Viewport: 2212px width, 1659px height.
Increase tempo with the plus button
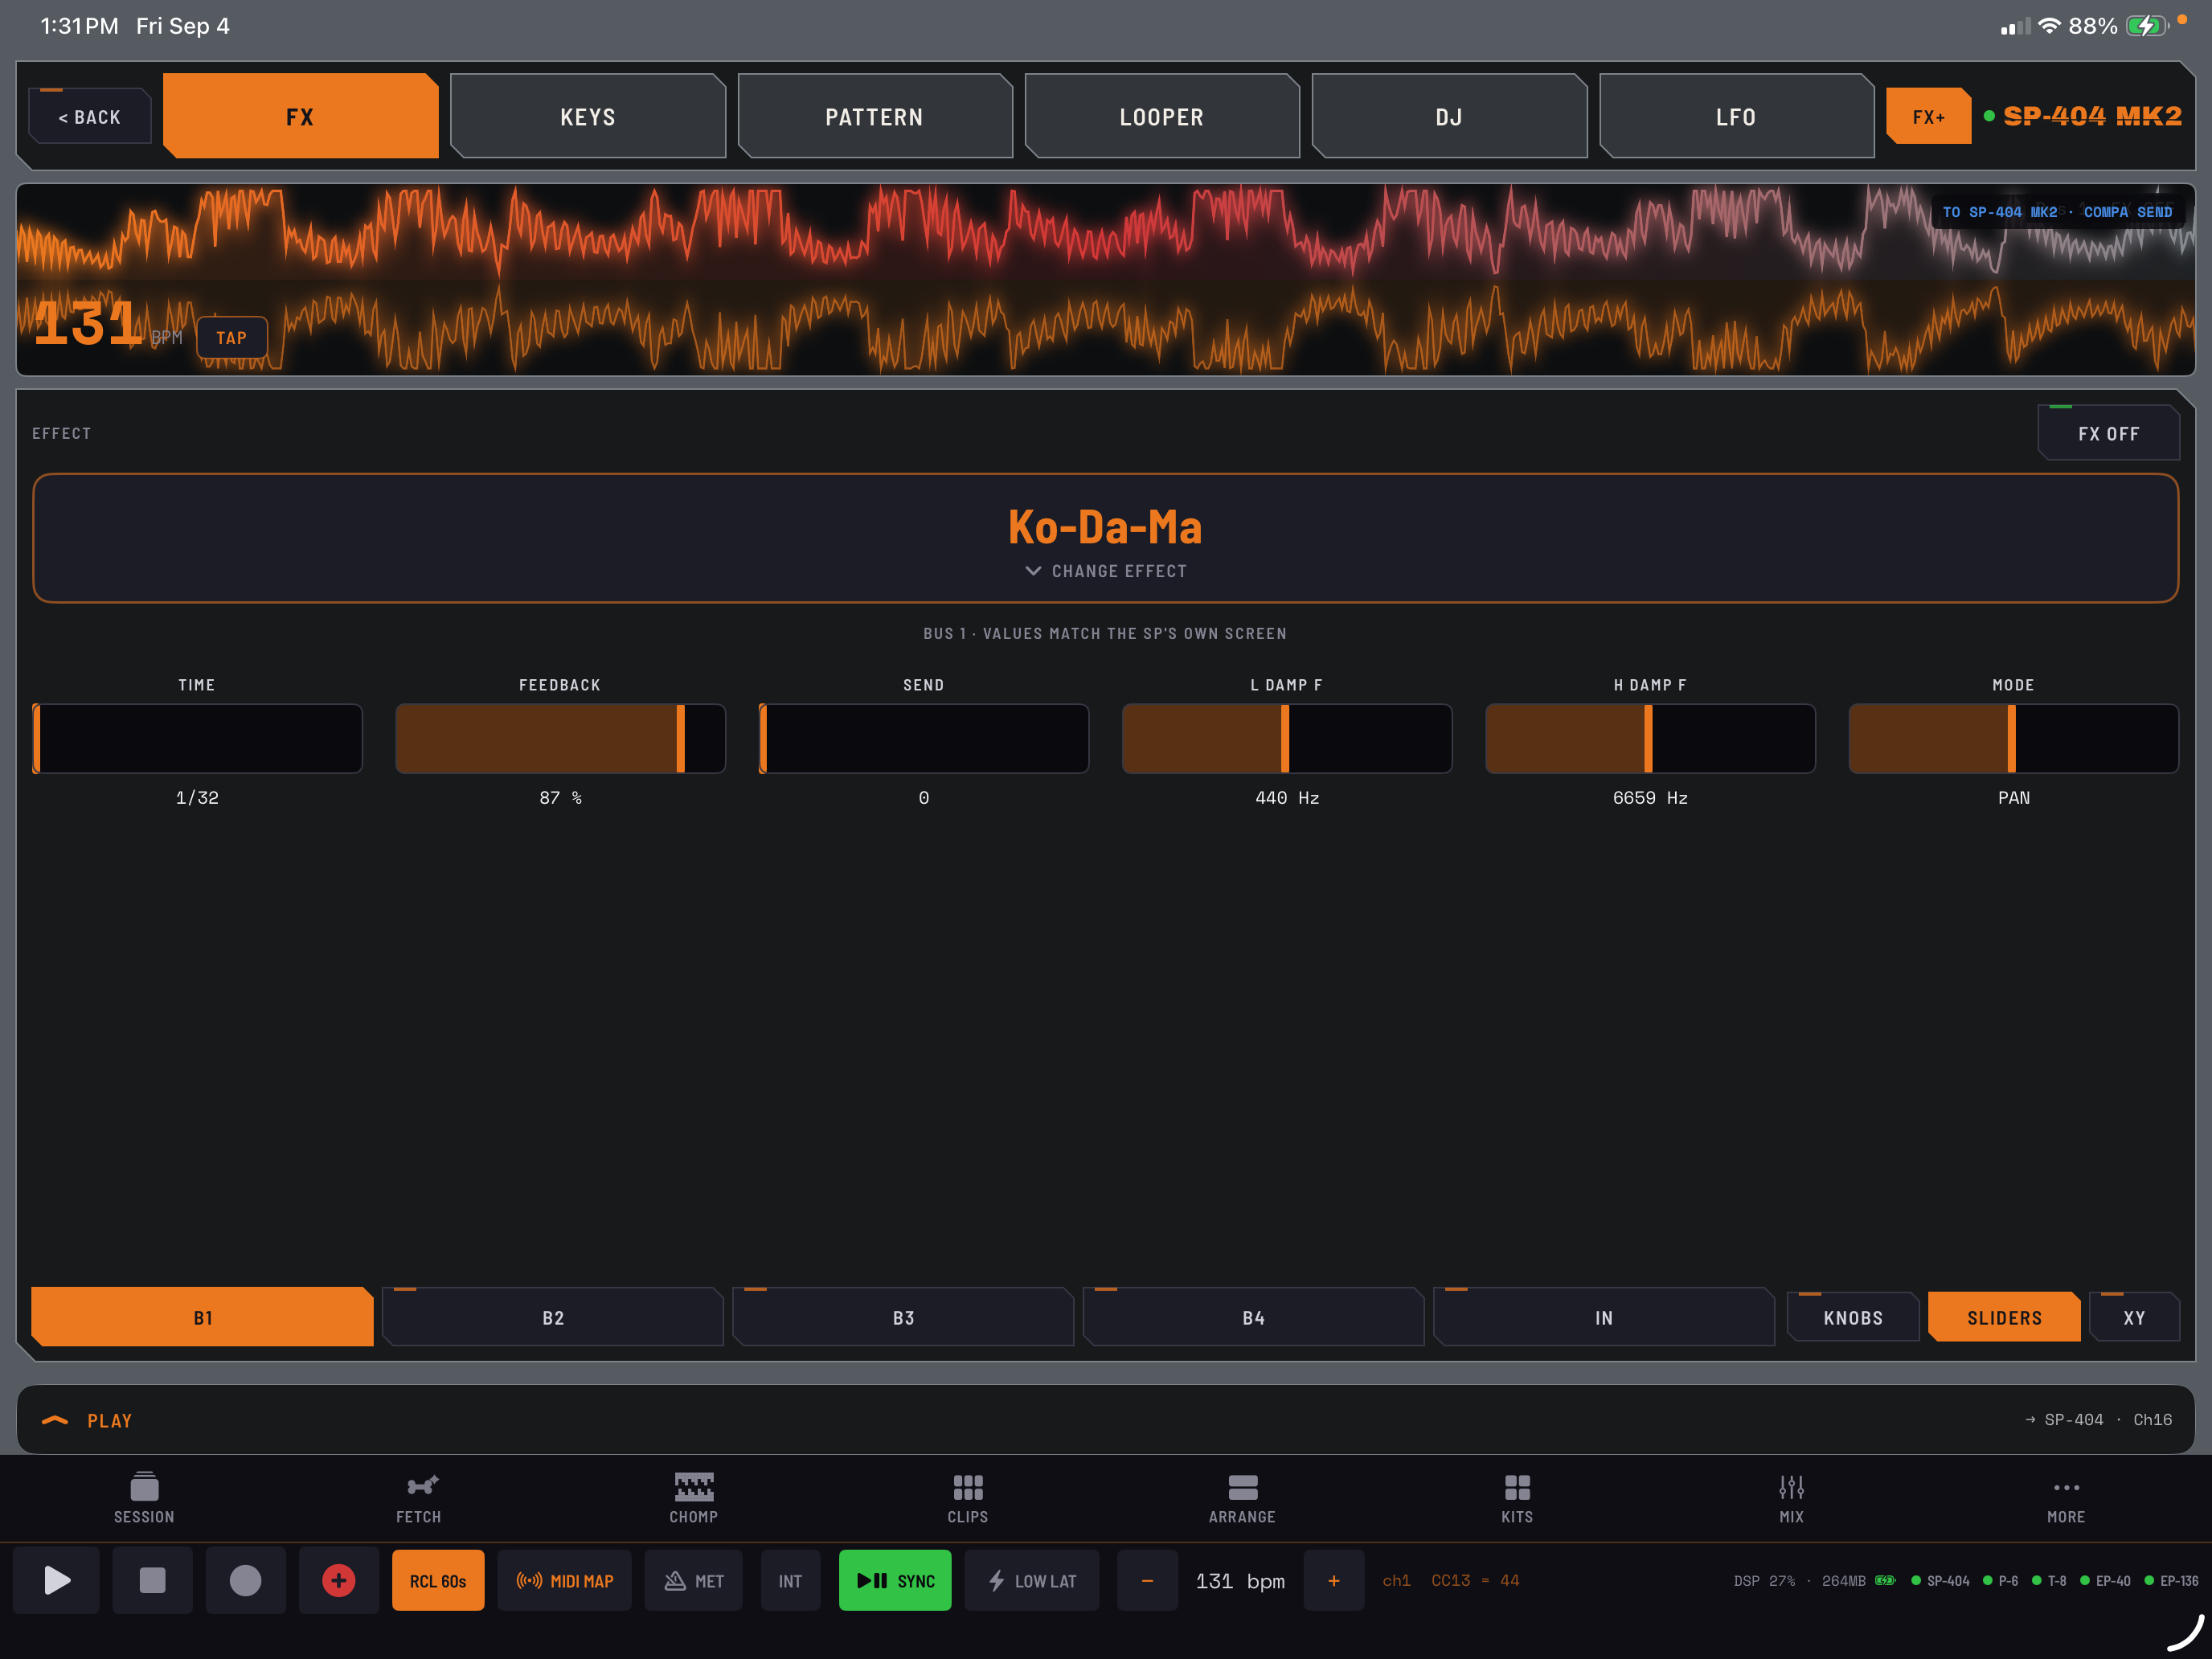1333,1580
